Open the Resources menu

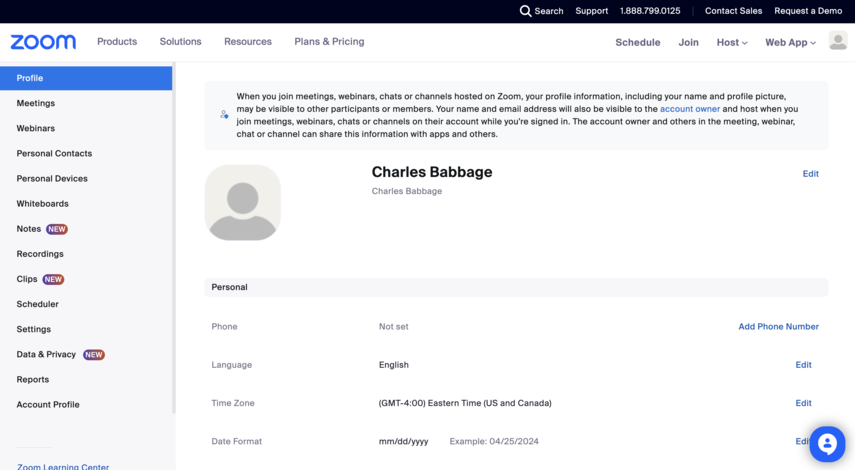248,42
